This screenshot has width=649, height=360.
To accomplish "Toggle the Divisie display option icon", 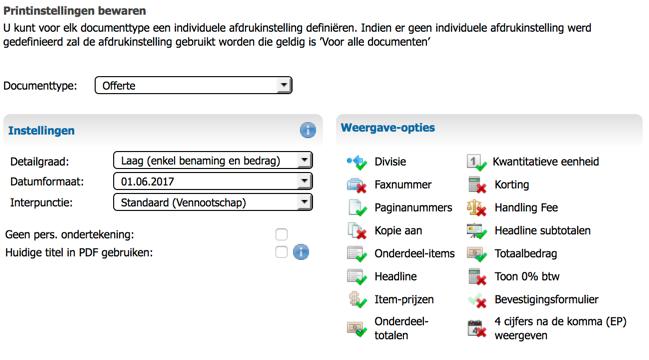I will 357,162.
